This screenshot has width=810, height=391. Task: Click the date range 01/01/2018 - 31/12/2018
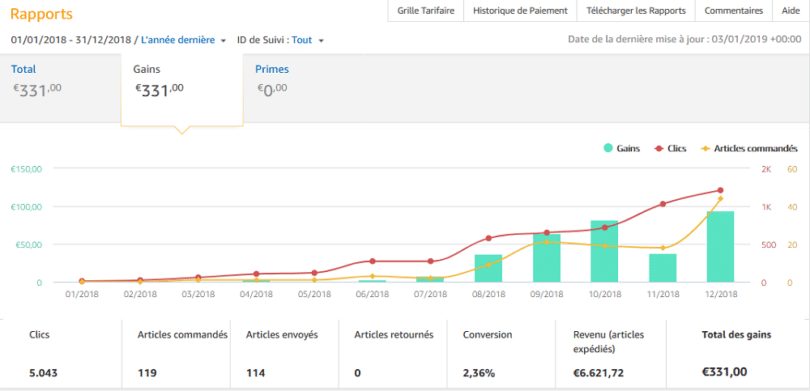pos(71,40)
